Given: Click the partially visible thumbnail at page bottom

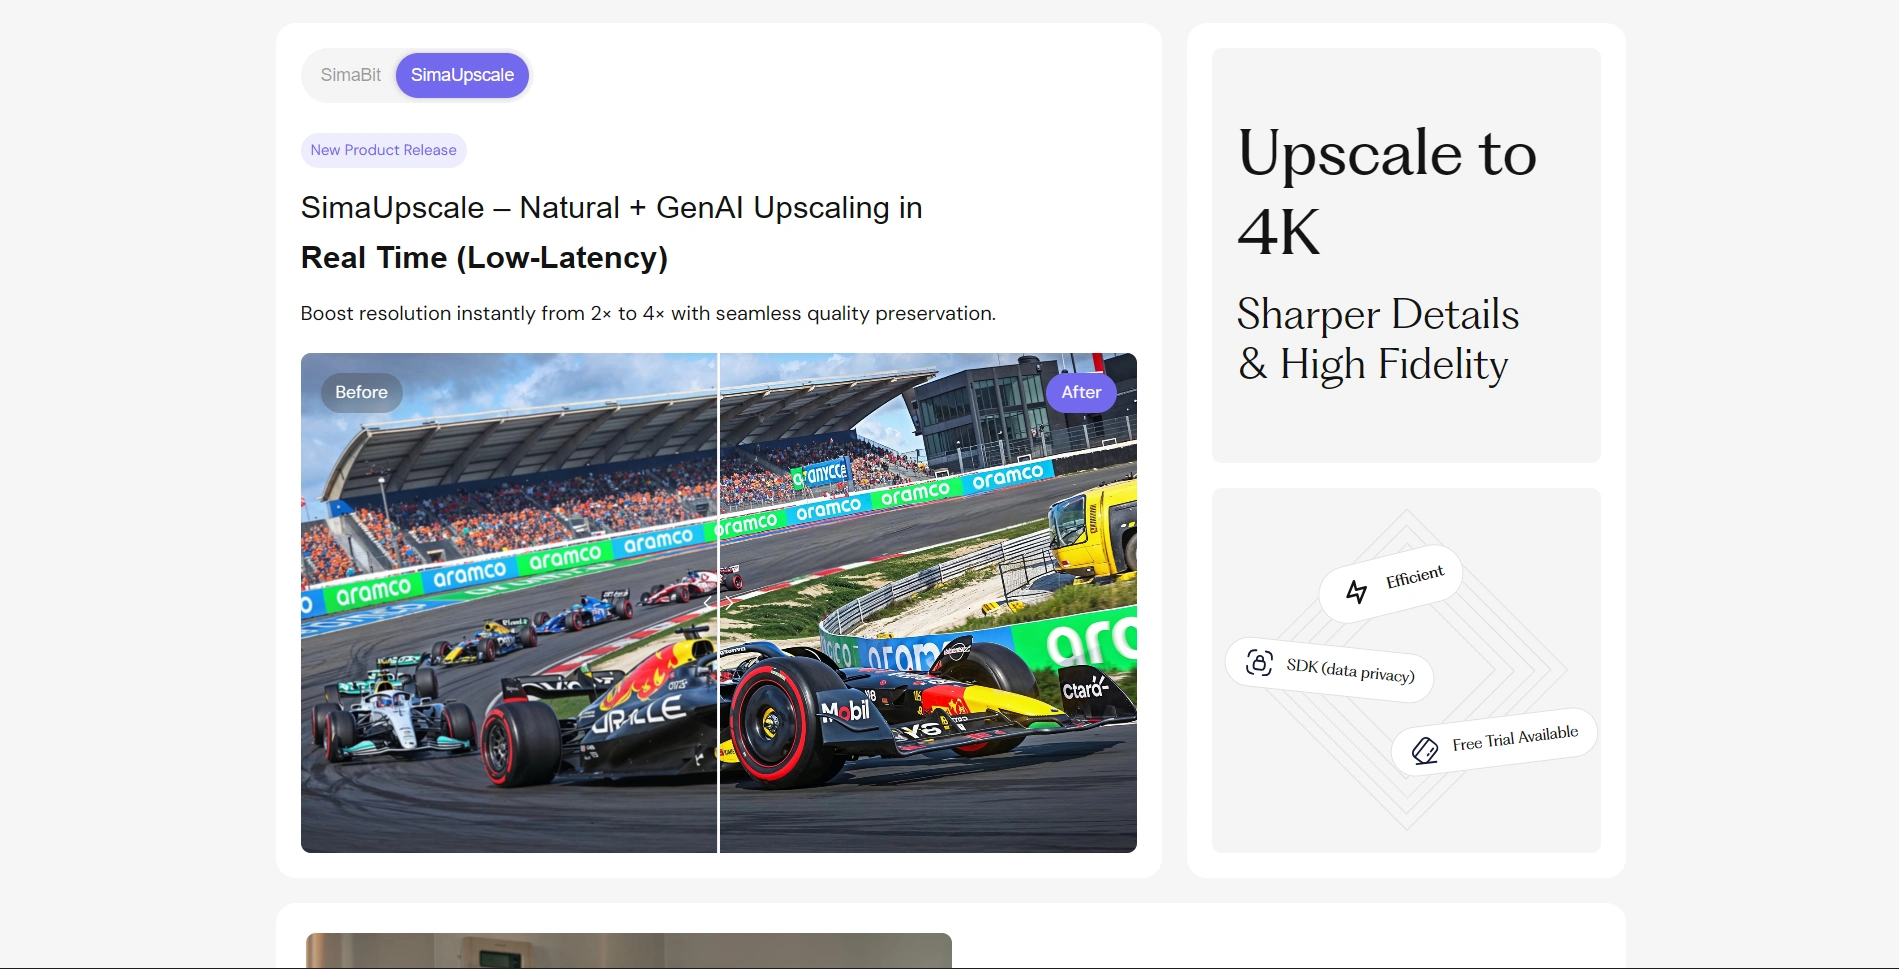Looking at the screenshot, I should coord(629,950).
